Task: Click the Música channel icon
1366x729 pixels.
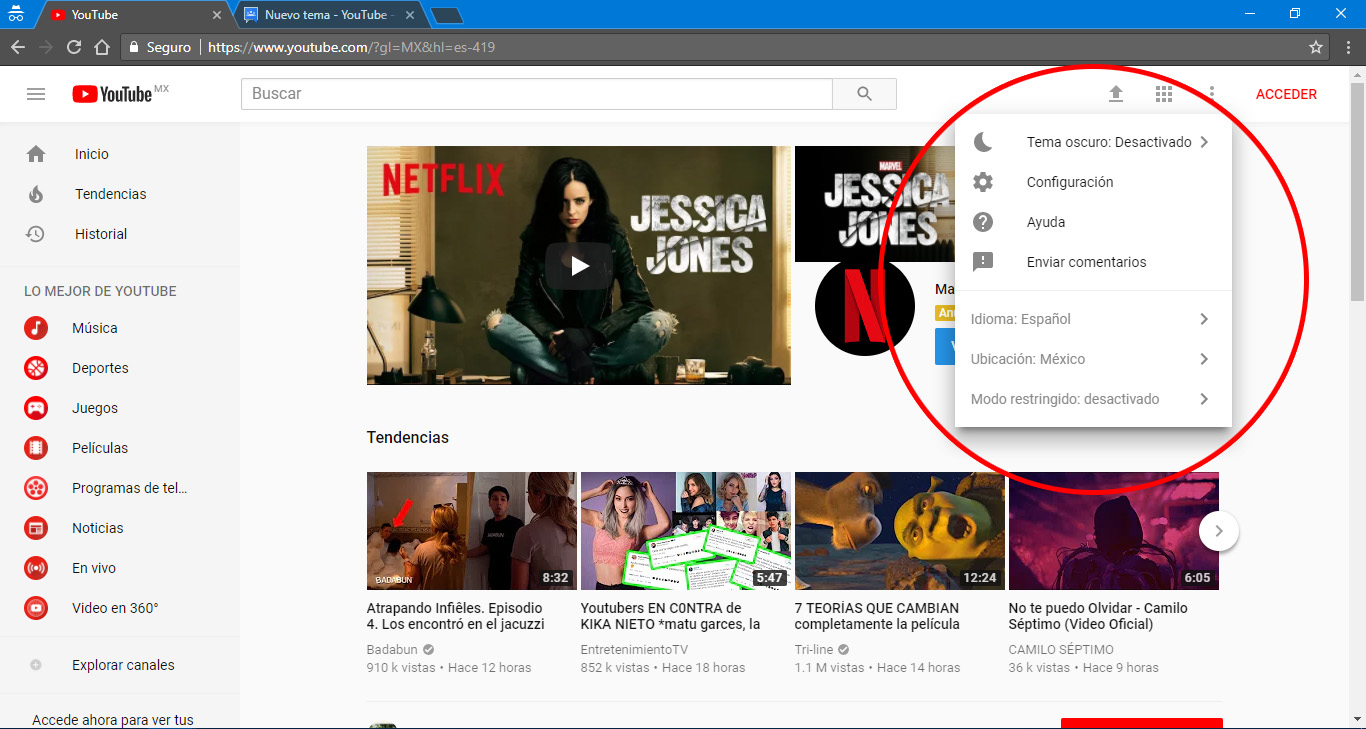Action: tap(36, 328)
